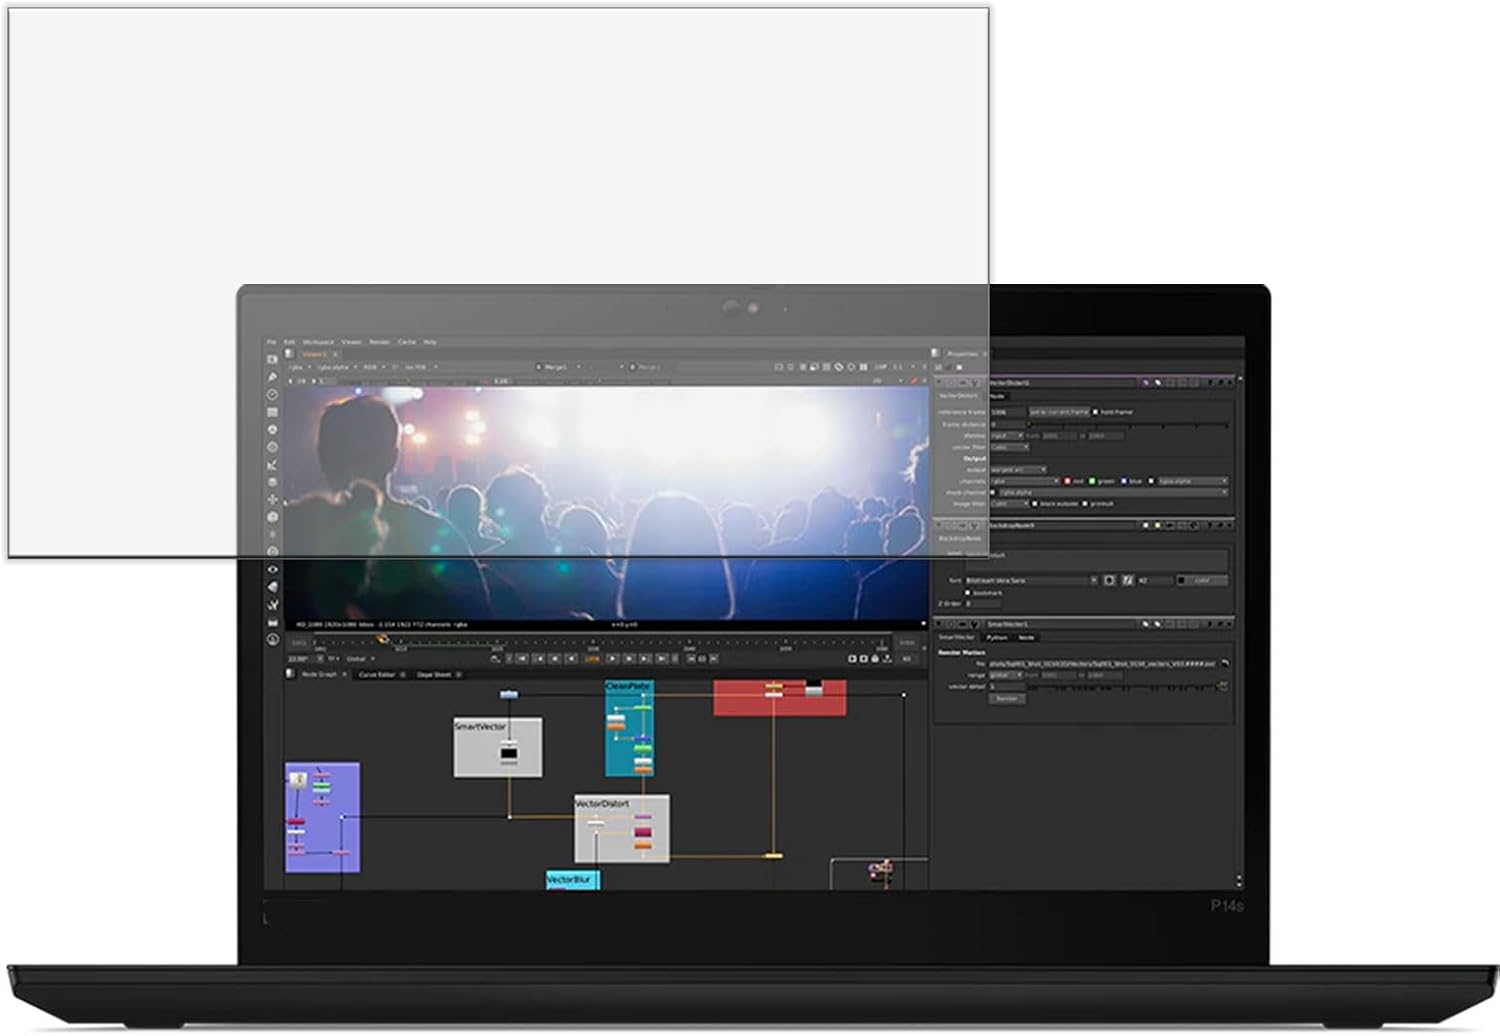Open the backdrop color swatch button
Viewport: 1500px width, 1036px height.
[1202, 580]
